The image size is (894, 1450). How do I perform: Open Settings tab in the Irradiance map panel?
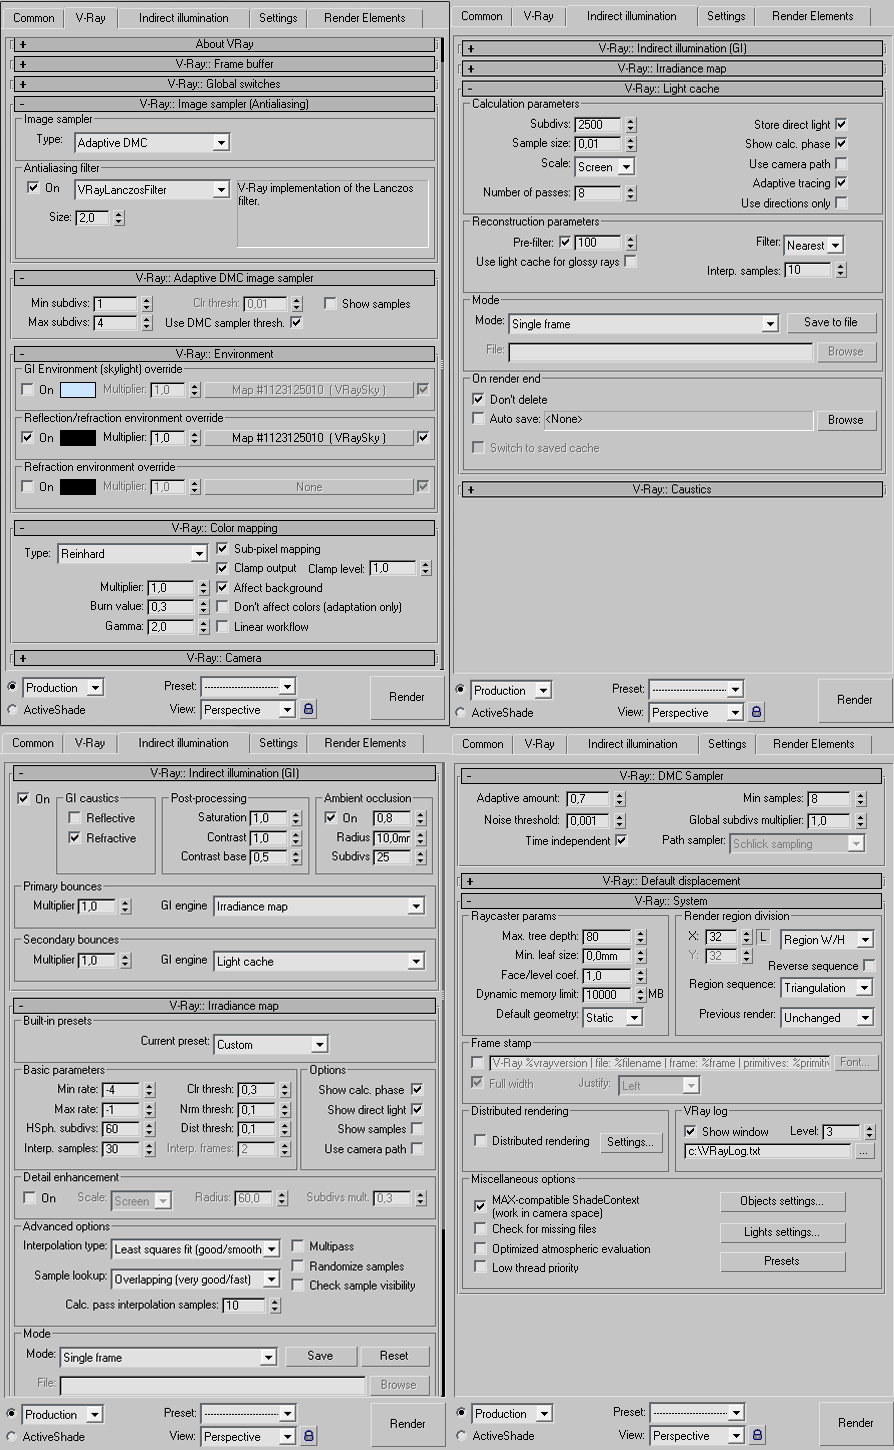(x=278, y=743)
